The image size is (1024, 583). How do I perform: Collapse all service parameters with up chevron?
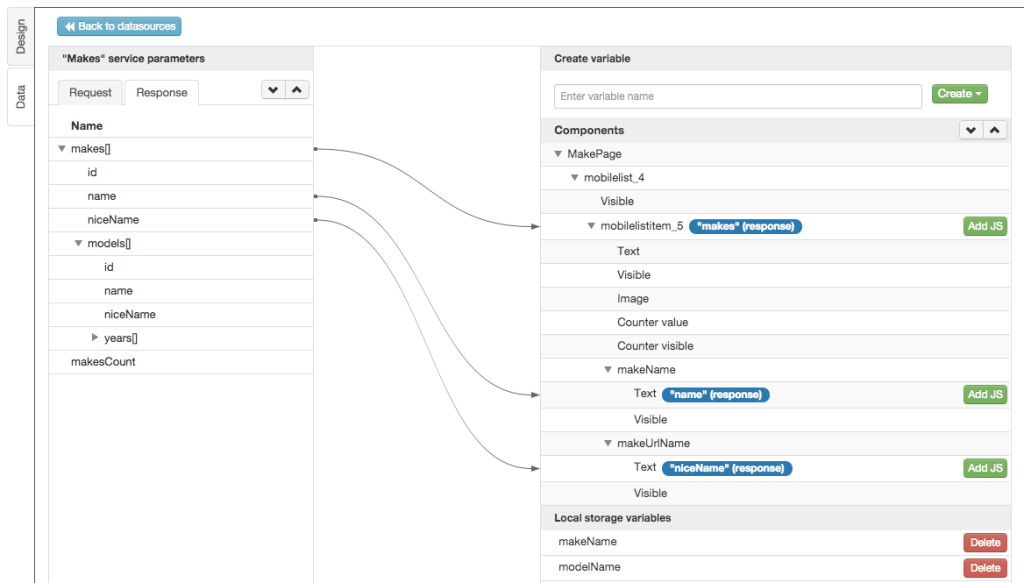point(297,90)
